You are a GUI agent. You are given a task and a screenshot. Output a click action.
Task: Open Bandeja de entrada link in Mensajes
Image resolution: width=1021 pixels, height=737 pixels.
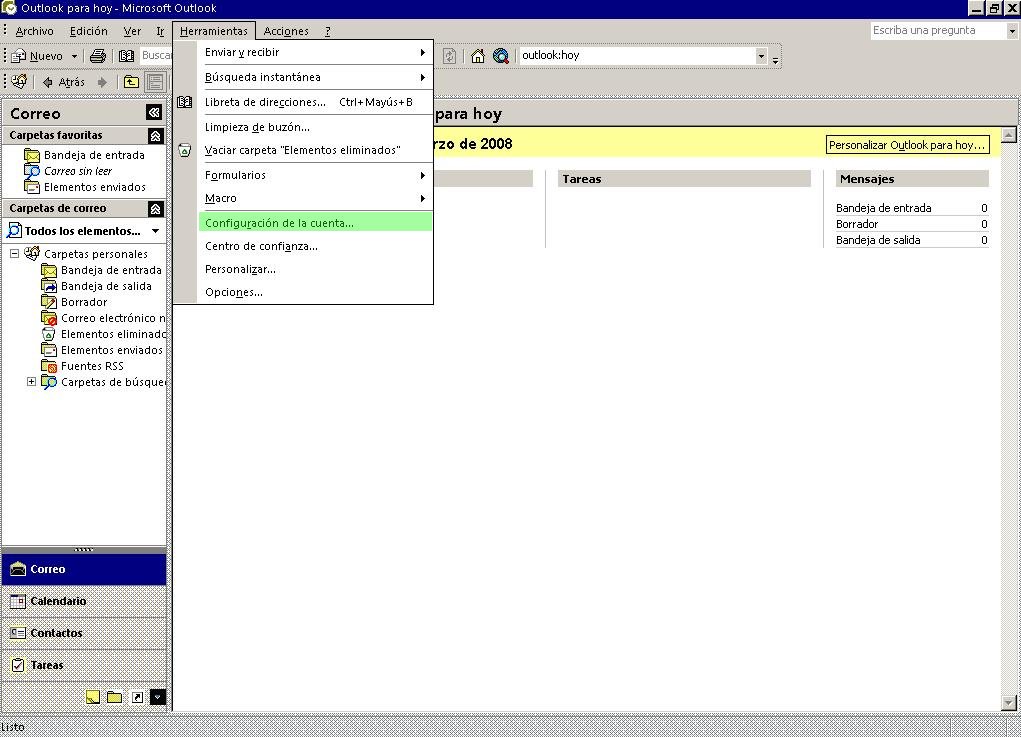point(883,208)
